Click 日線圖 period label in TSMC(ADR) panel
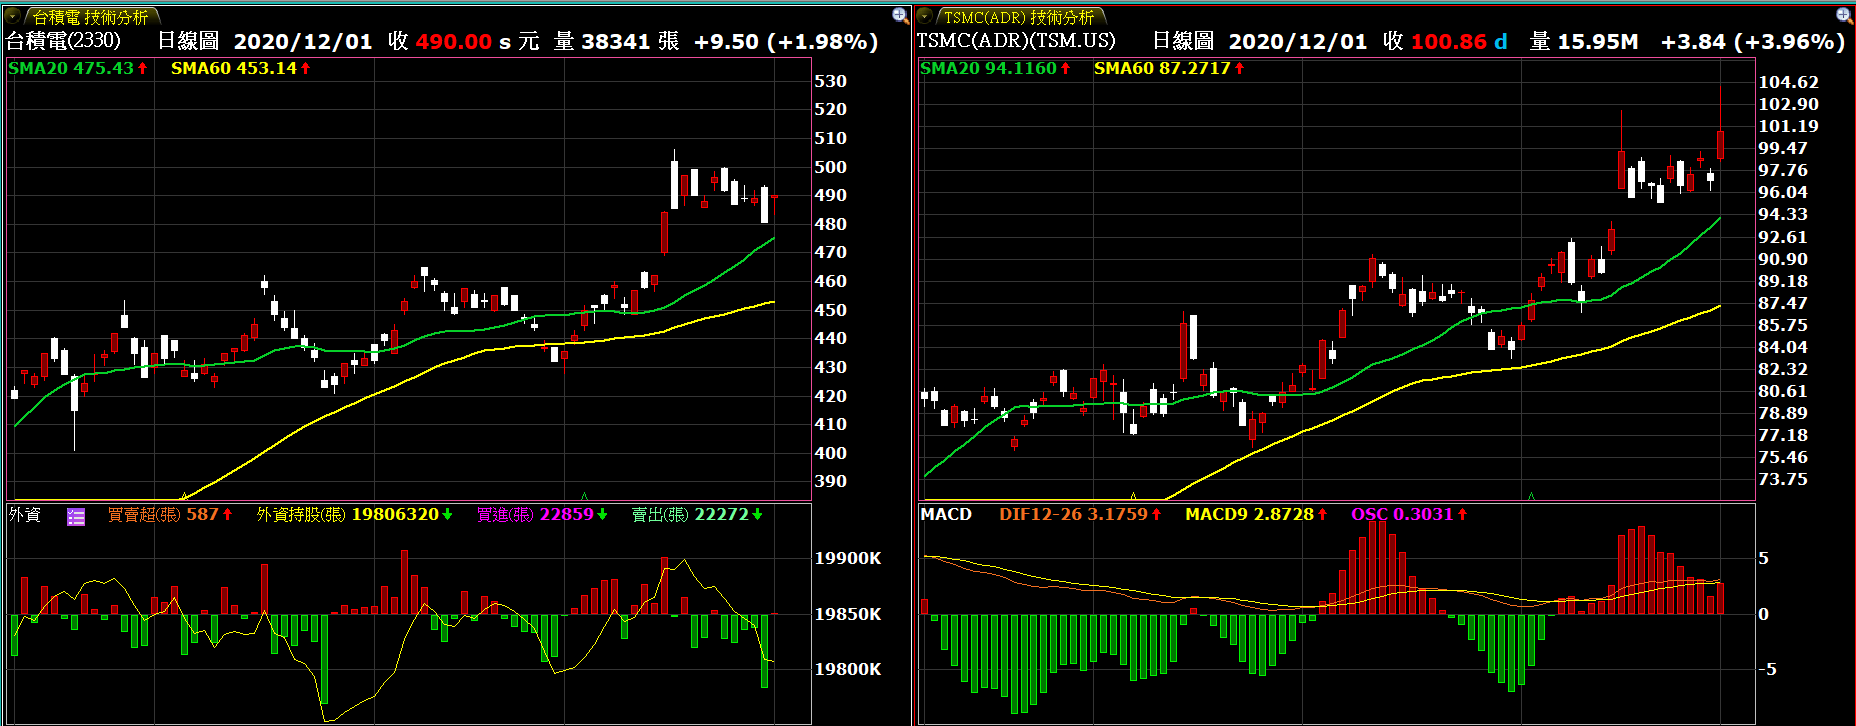Screen dimensions: 1856x726 [x=1183, y=41]
